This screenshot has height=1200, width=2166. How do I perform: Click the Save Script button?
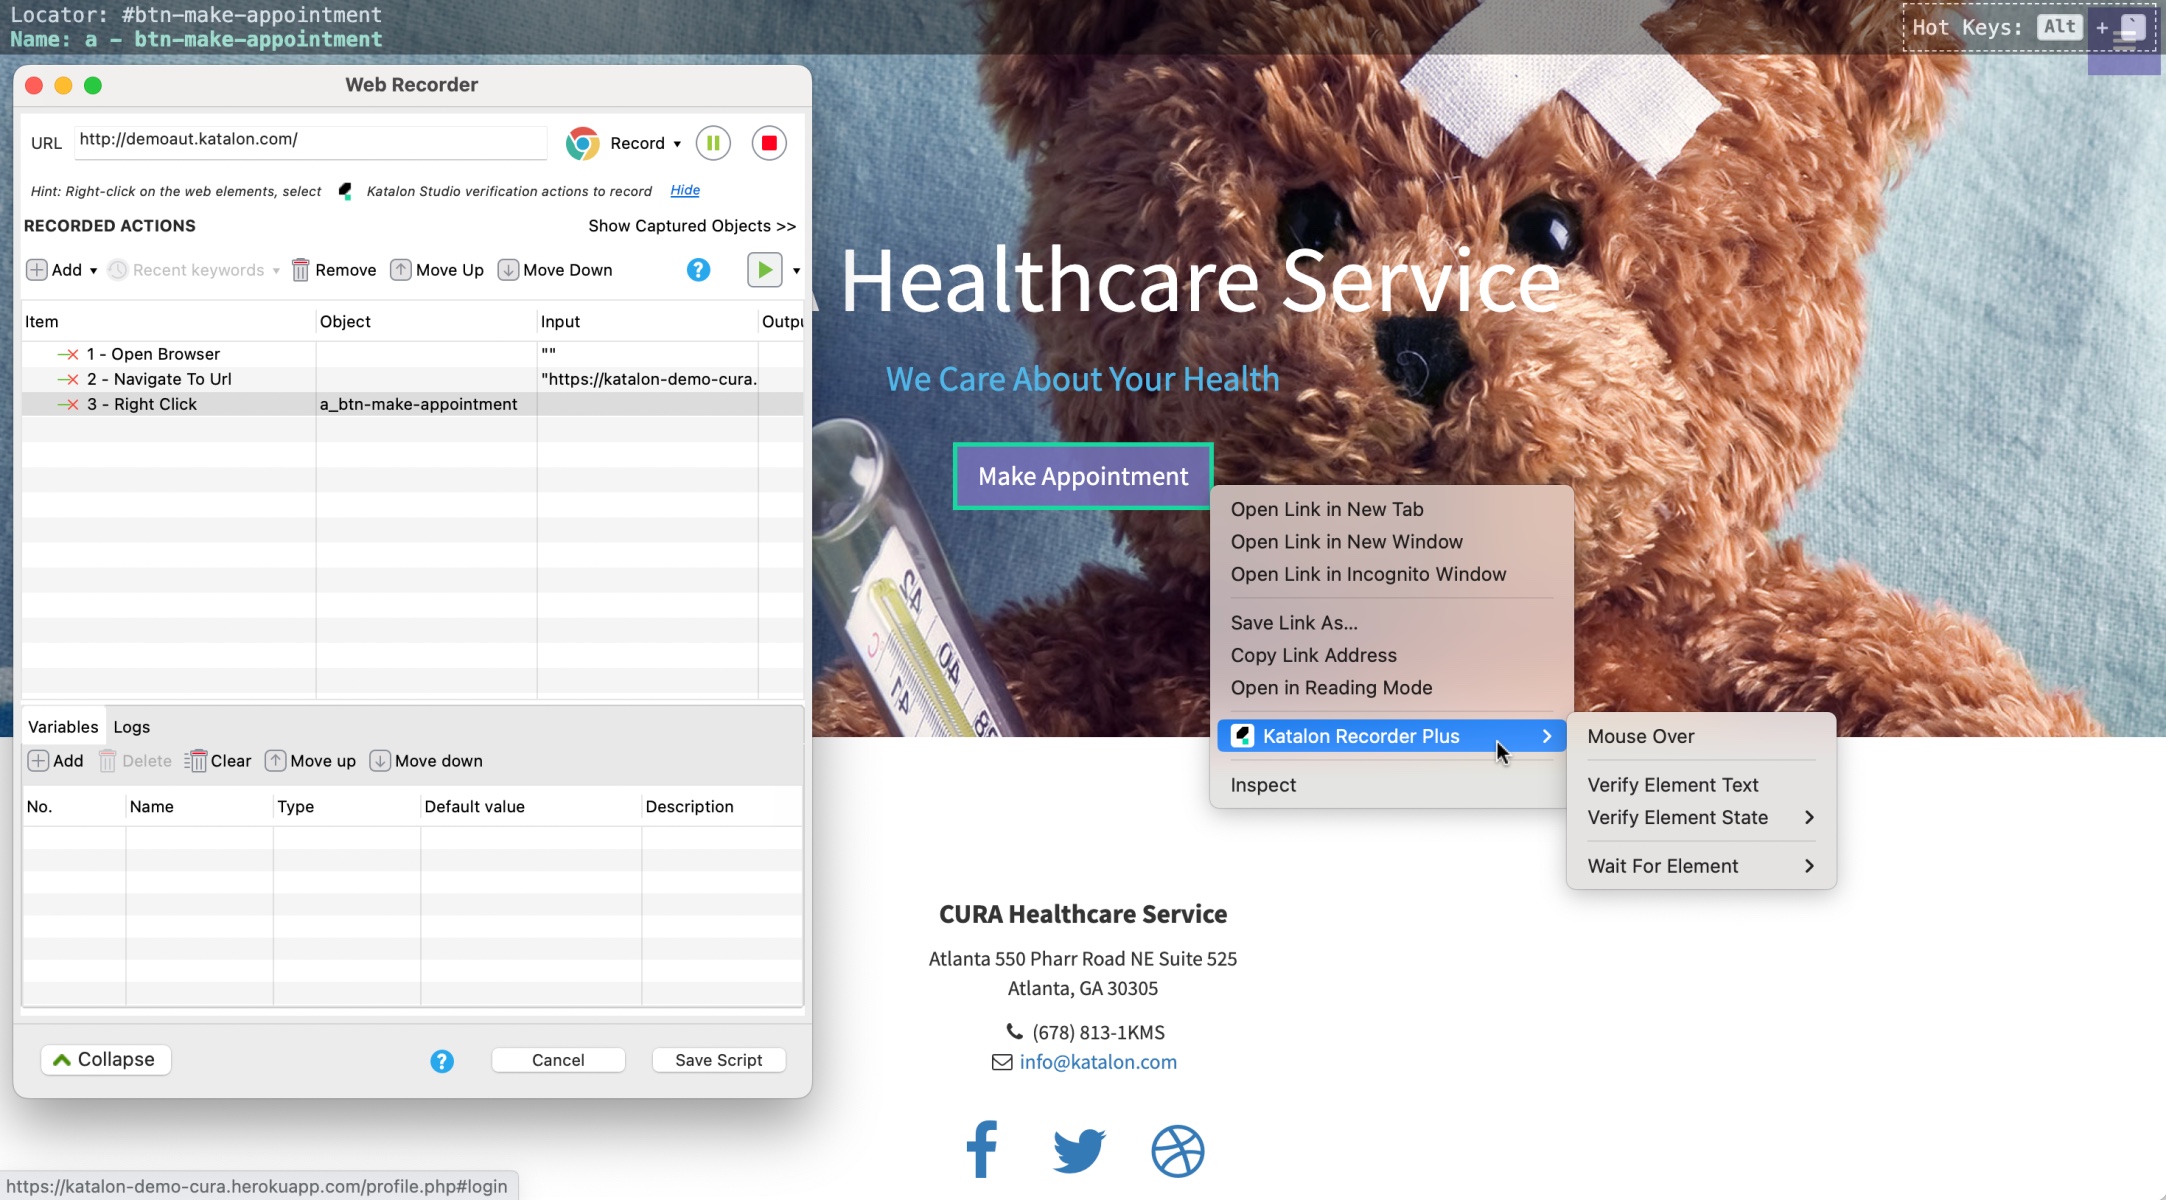[718, 1060]
